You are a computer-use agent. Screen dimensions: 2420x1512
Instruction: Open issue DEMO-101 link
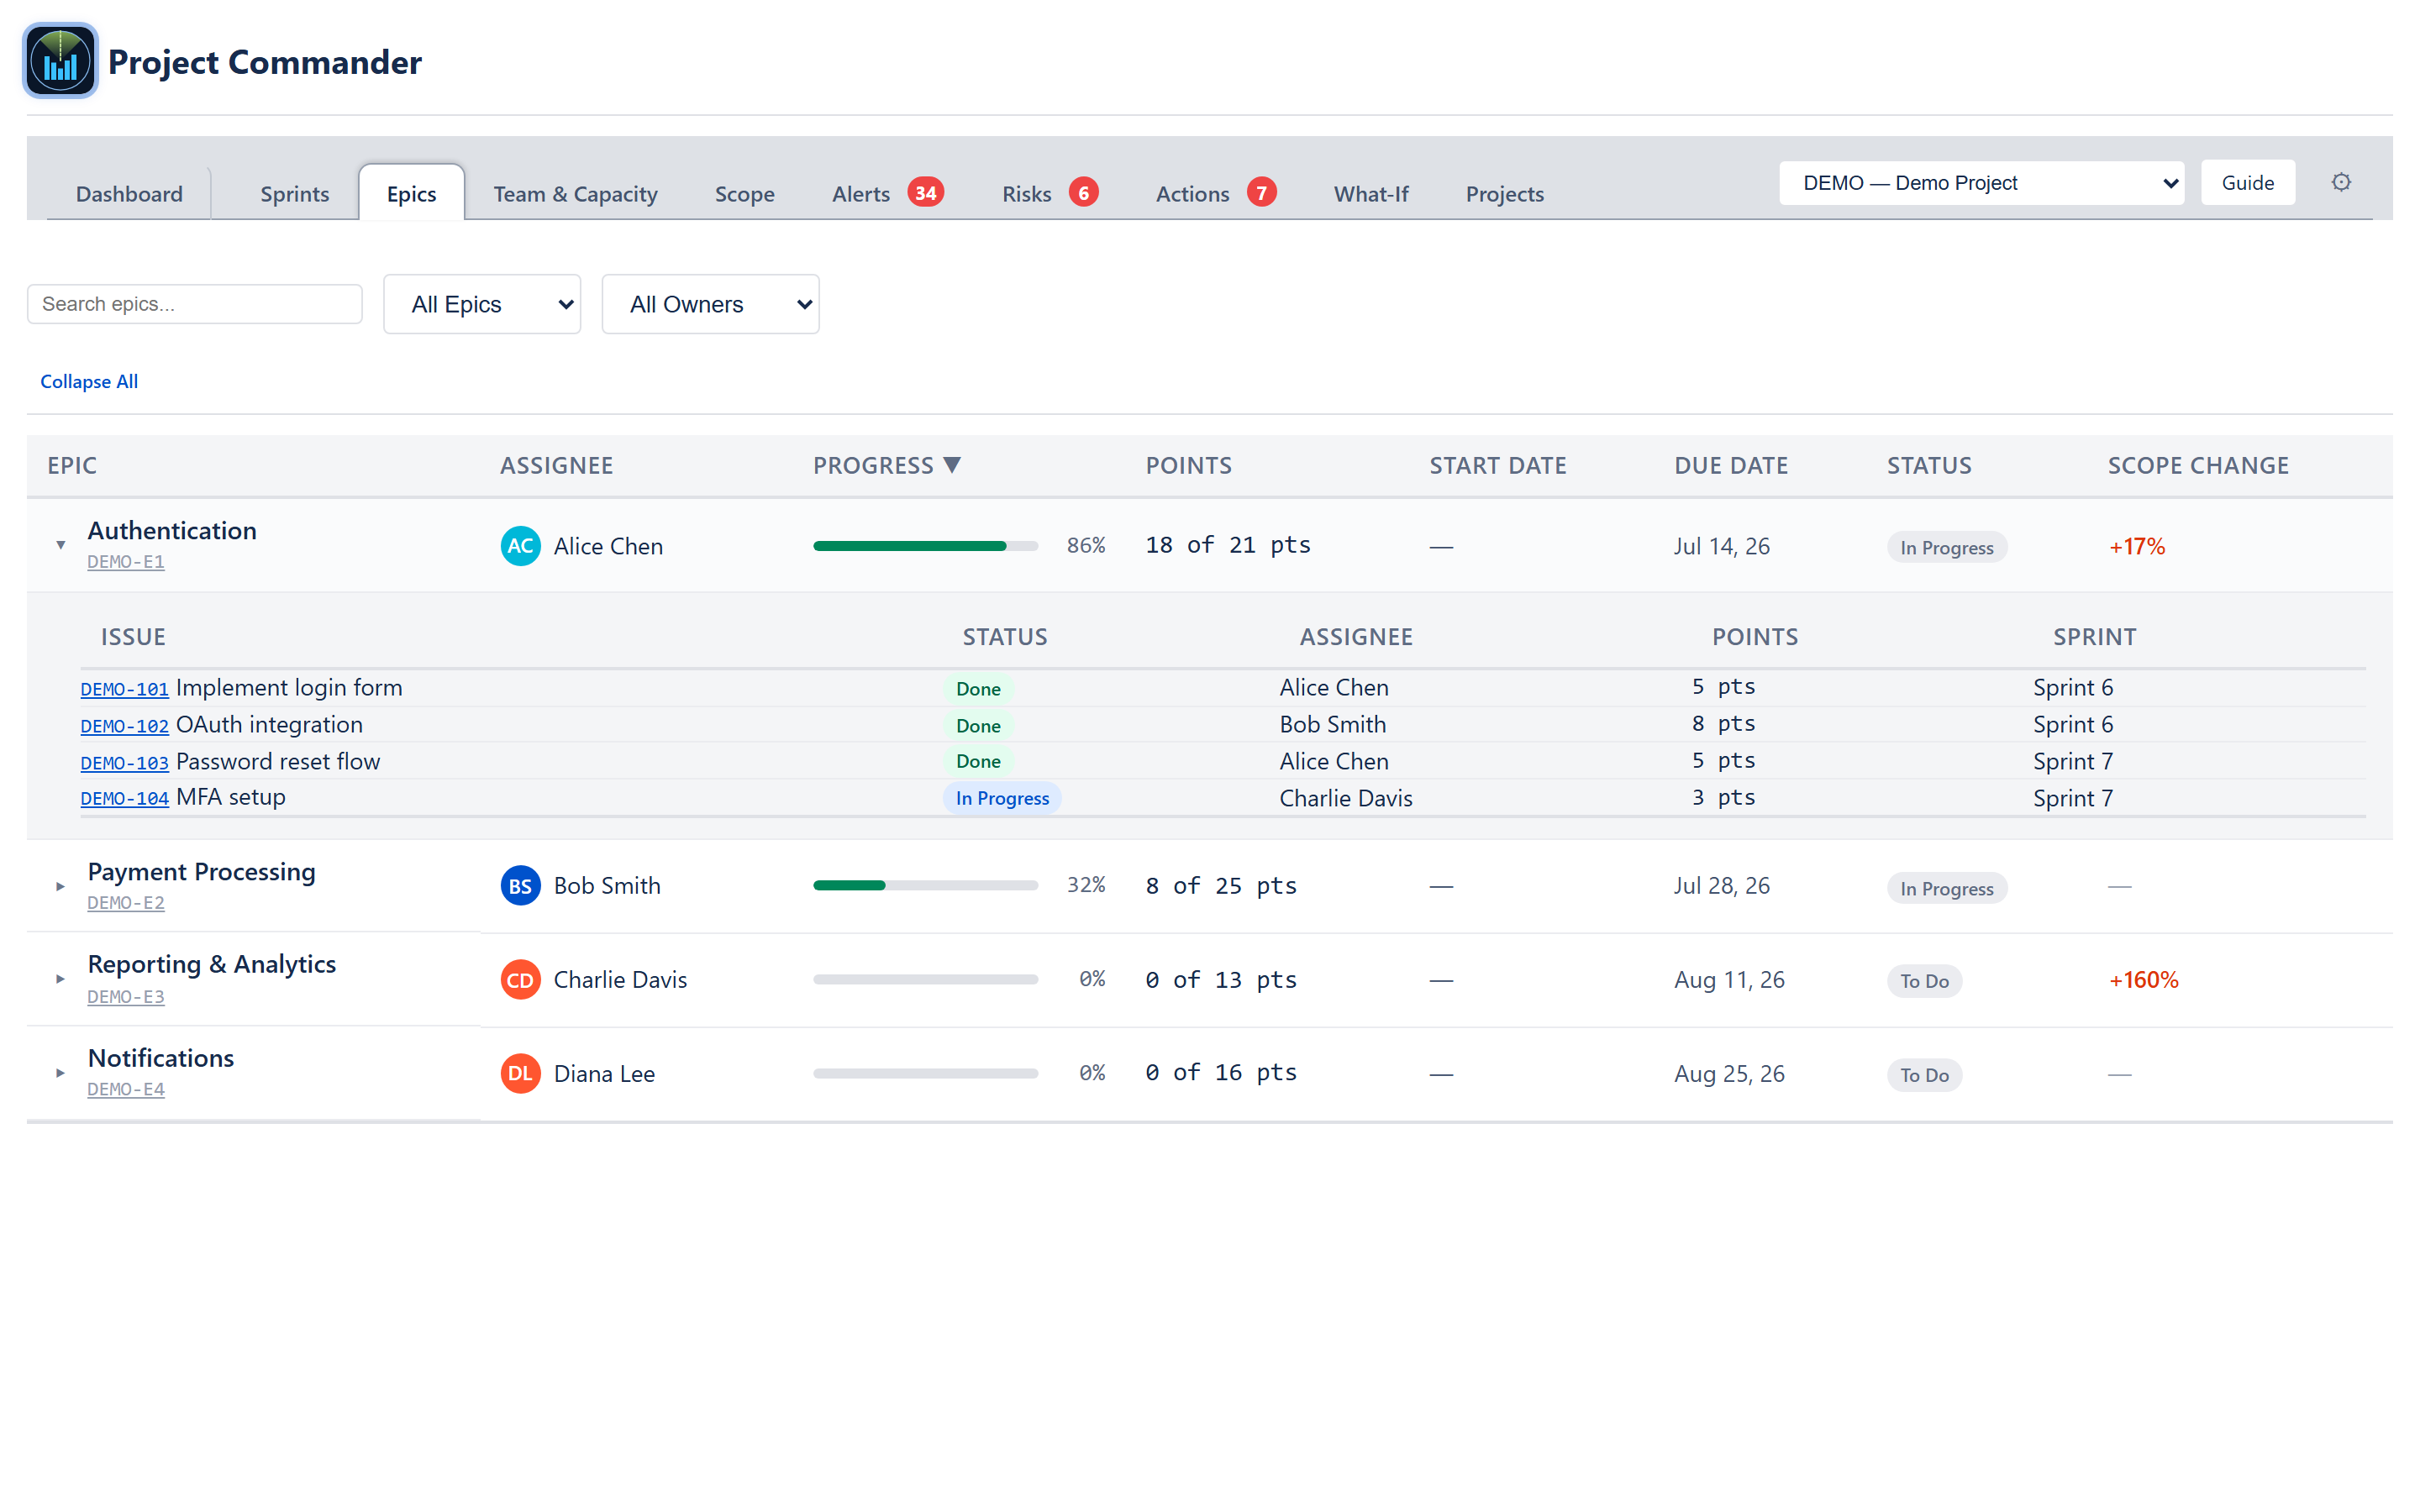(124, 689)
